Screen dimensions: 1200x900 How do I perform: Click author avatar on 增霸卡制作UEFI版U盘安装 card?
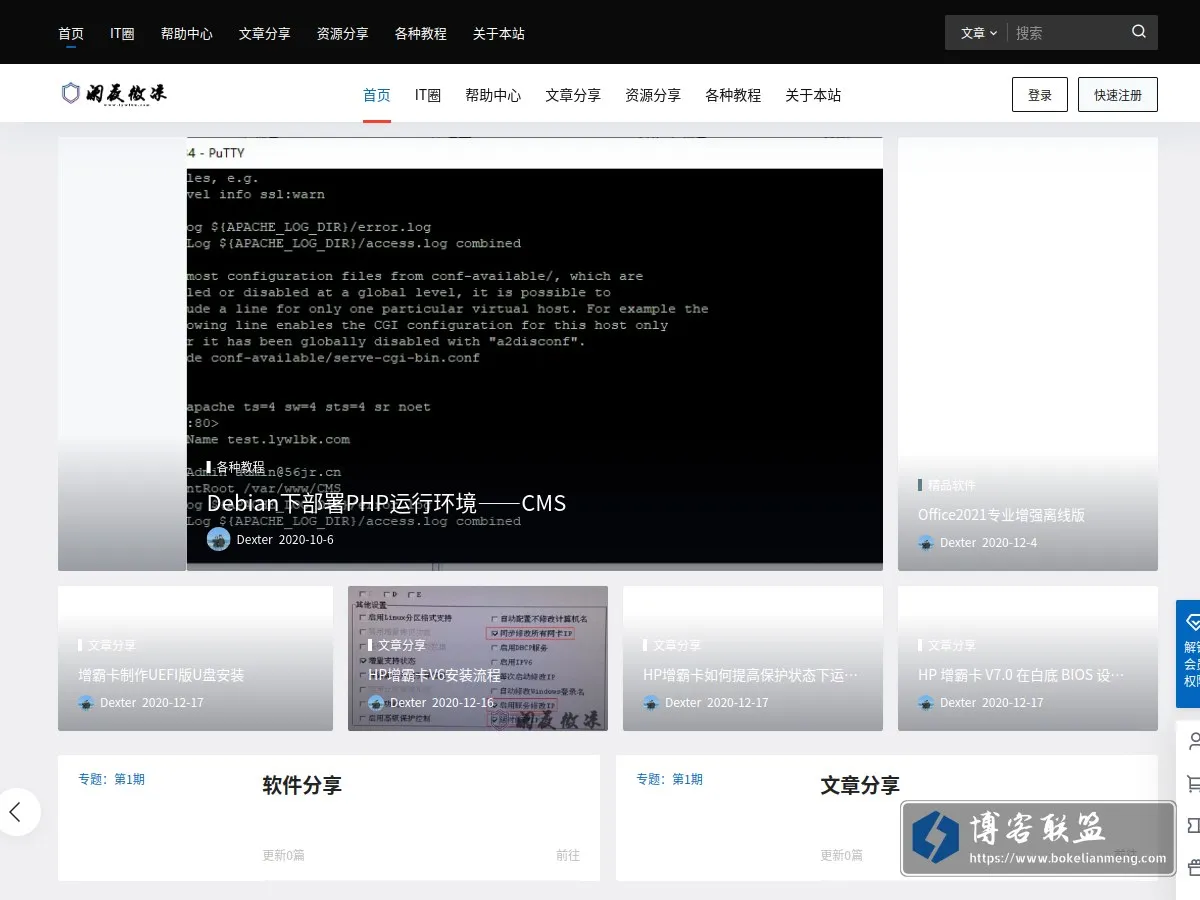click(86, 703)
